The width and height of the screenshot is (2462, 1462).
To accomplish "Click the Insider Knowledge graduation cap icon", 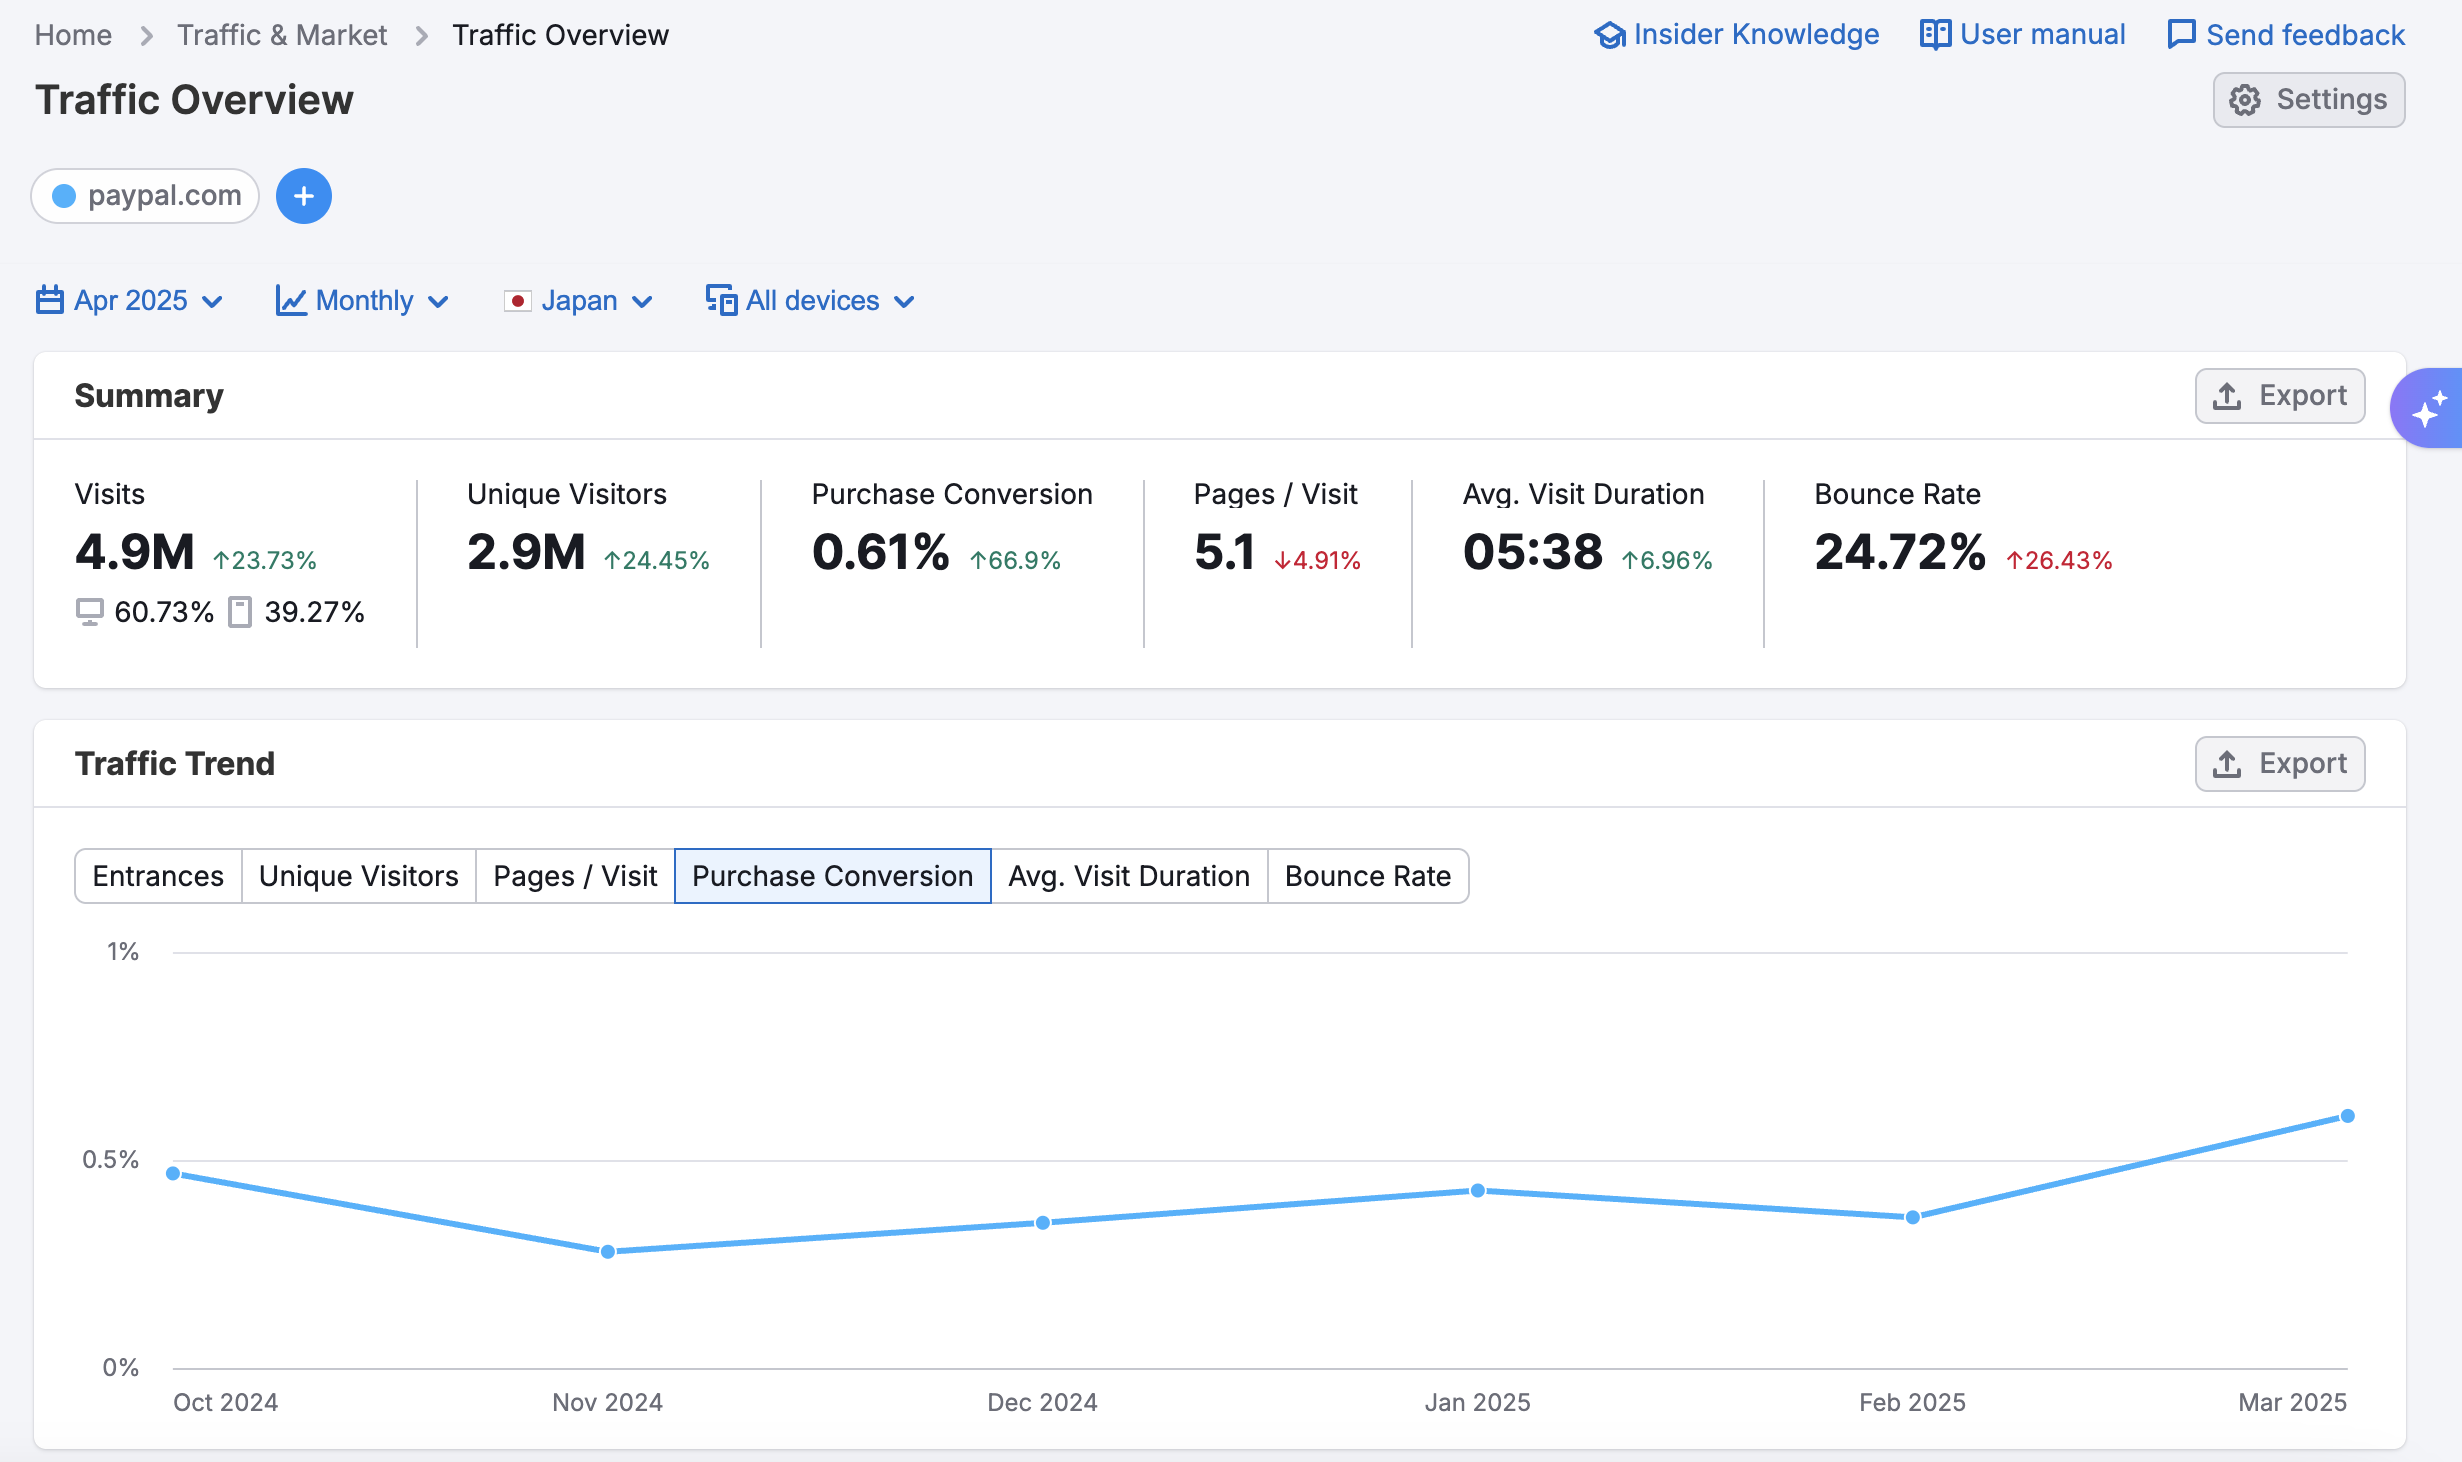I will pyautogui.click(x=1610, y=35).
